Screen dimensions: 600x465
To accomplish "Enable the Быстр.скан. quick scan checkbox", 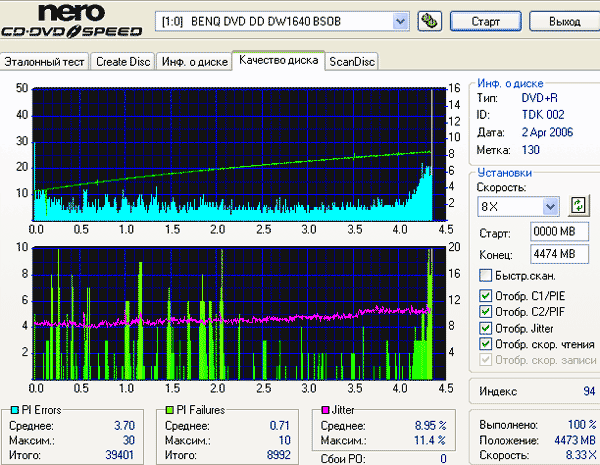I will coord(485,276).
